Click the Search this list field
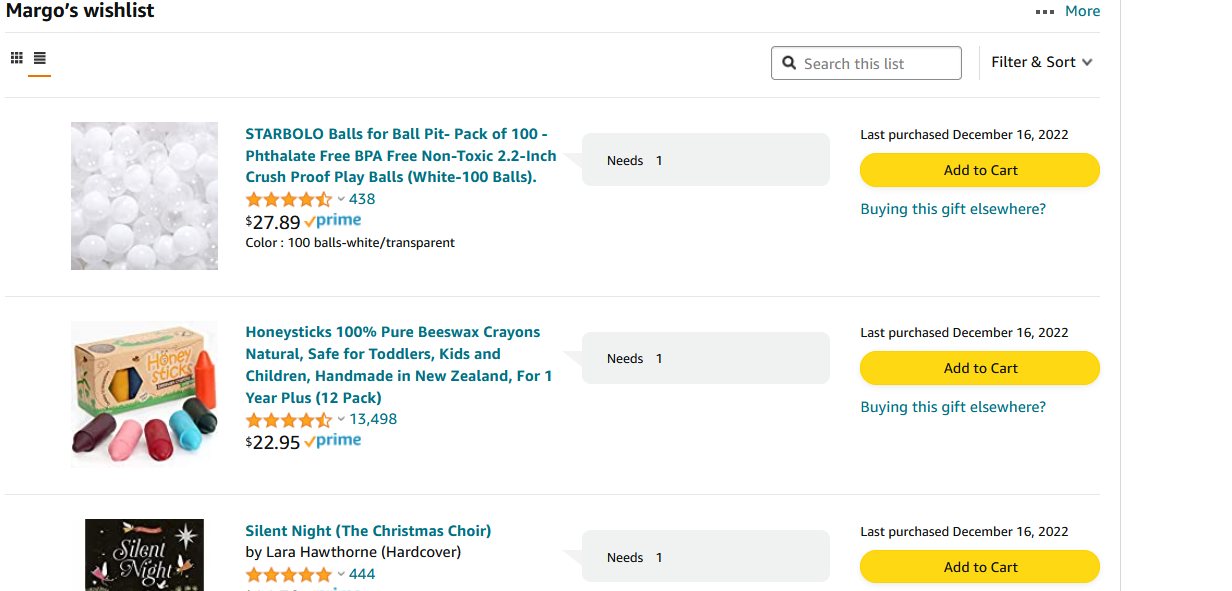The image size is (1232, 591). (x=866, y=63)
